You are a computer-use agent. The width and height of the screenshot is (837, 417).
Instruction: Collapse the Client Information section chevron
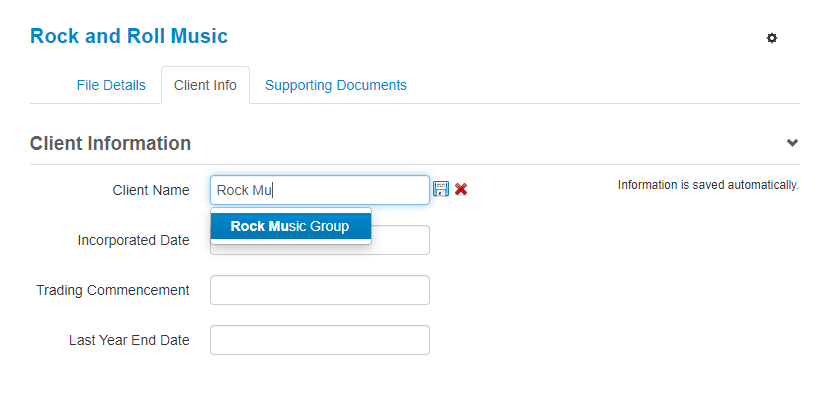[x=792, y=143]
